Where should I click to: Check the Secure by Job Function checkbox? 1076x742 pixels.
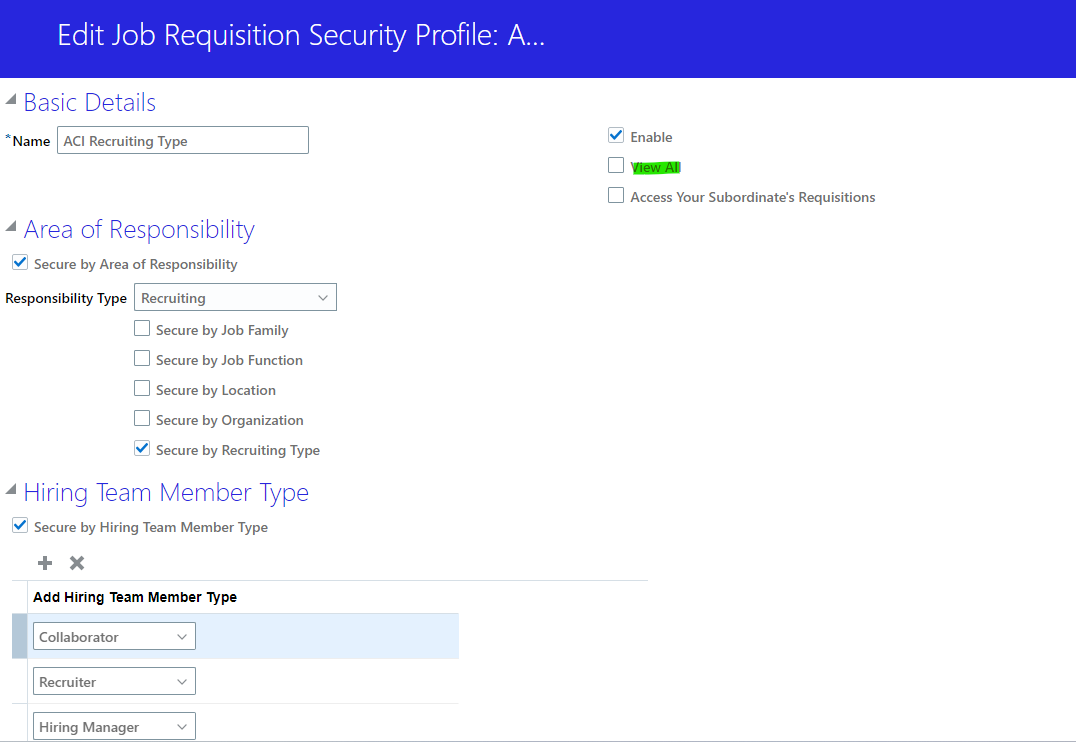[x=141, y=358]
